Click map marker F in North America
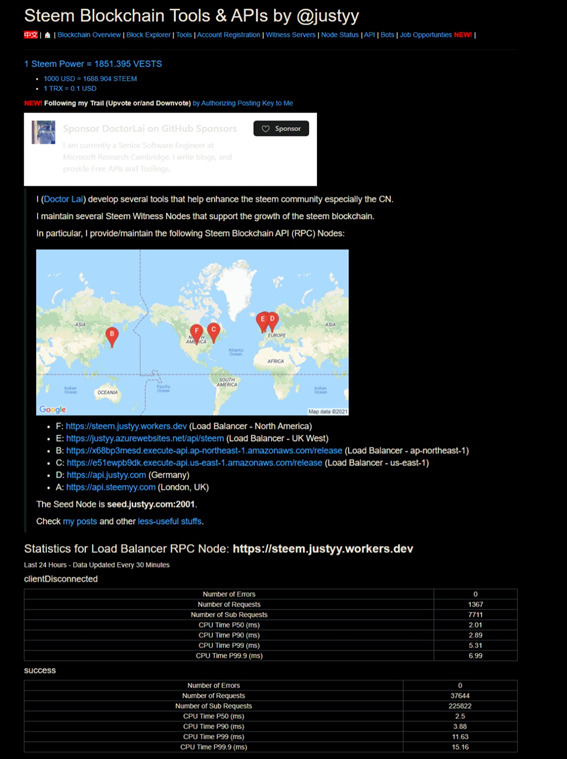 (x=196, y=334)
